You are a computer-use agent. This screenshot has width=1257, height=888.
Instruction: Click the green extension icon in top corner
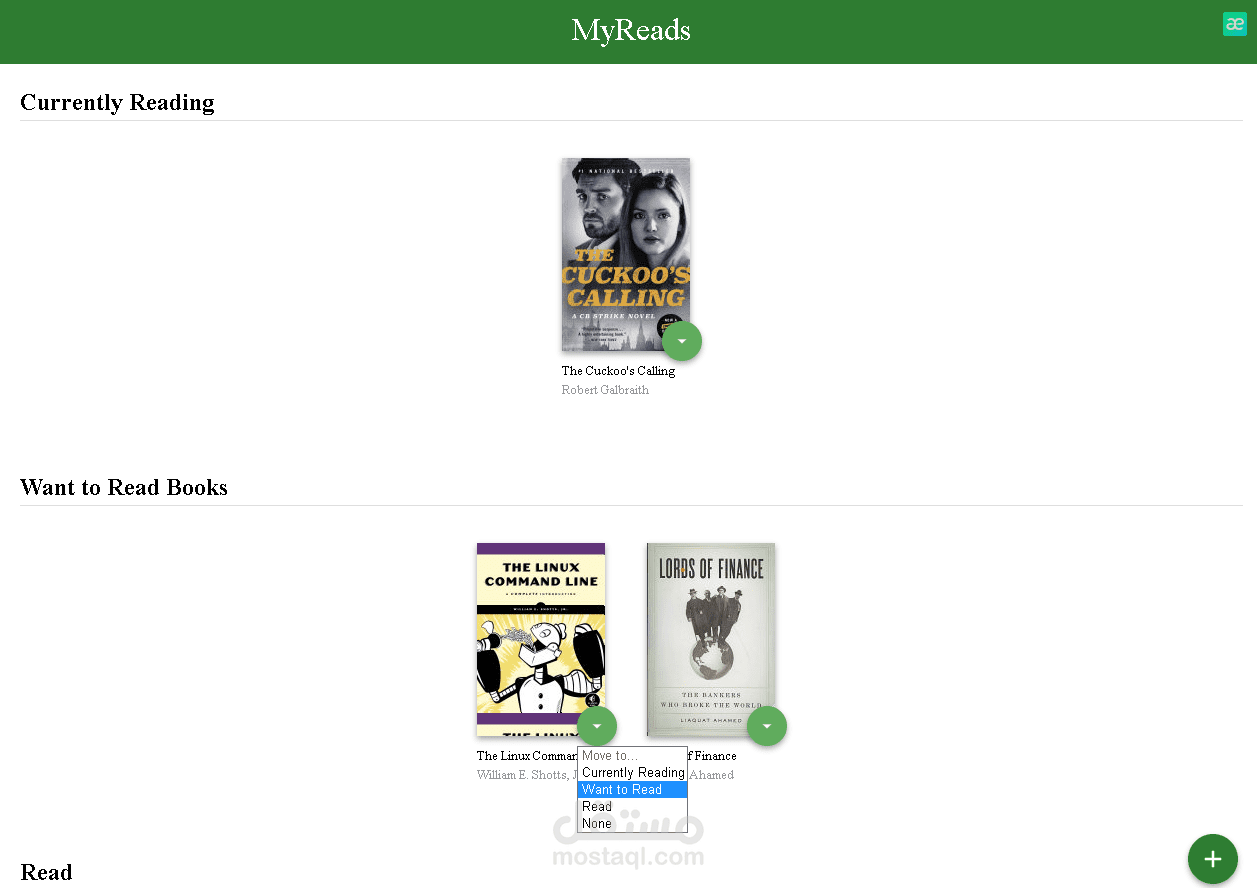[x=1235, y=24]
